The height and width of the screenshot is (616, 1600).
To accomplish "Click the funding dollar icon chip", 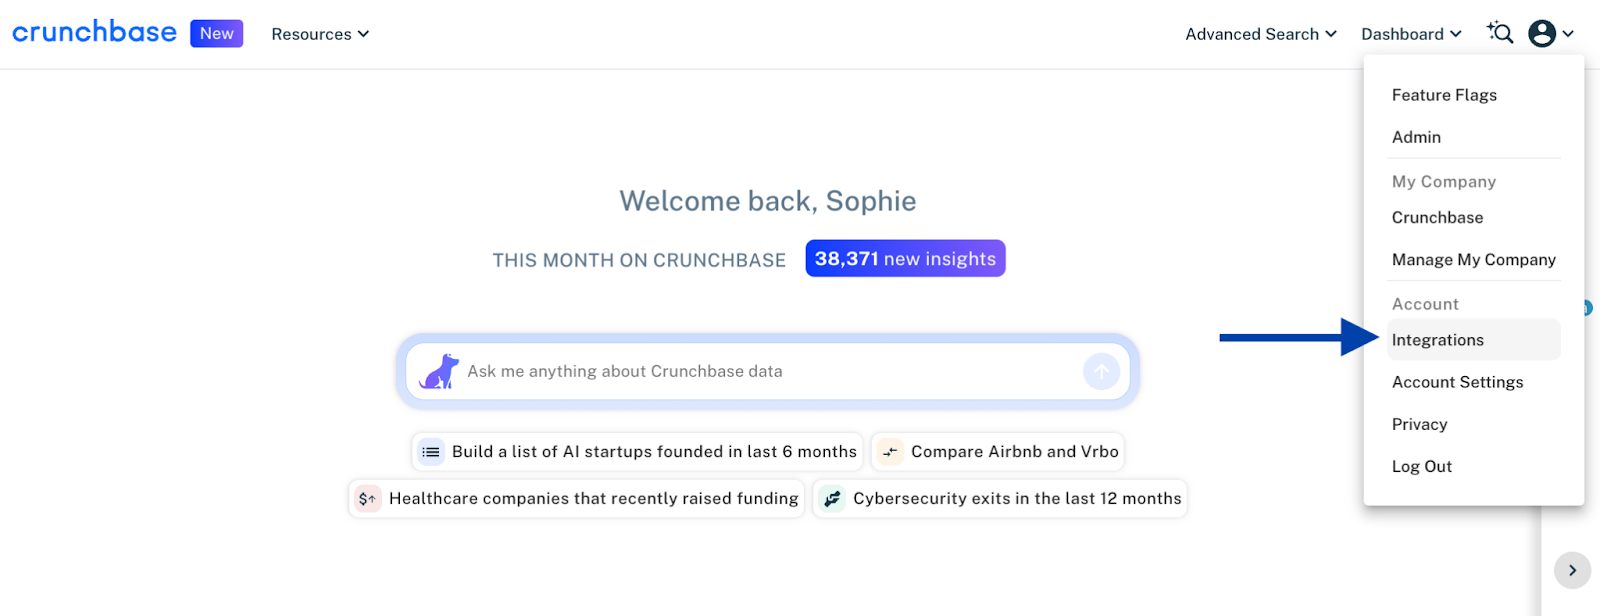I will 368,499.
